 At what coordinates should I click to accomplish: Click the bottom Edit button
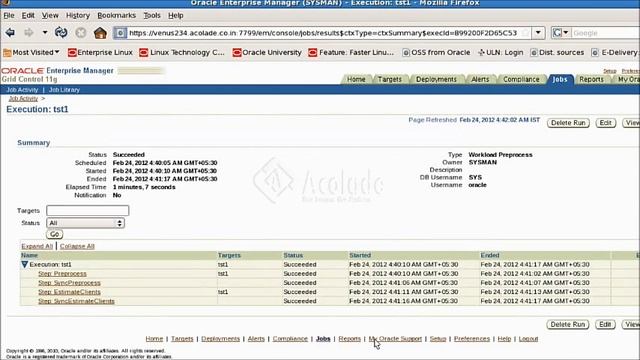605,324
